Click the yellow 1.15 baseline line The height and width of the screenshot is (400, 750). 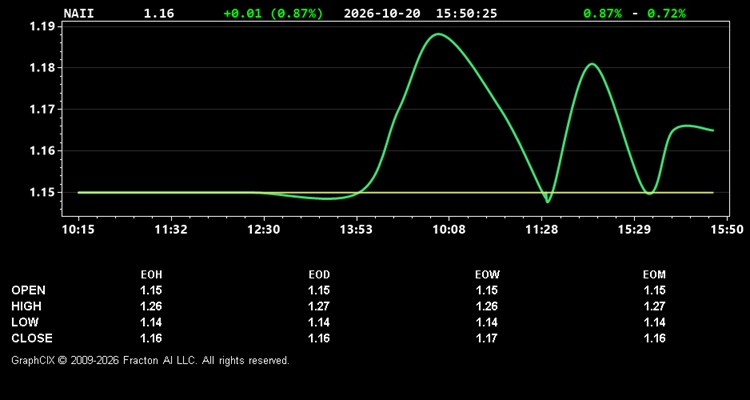tap(396, 193)
